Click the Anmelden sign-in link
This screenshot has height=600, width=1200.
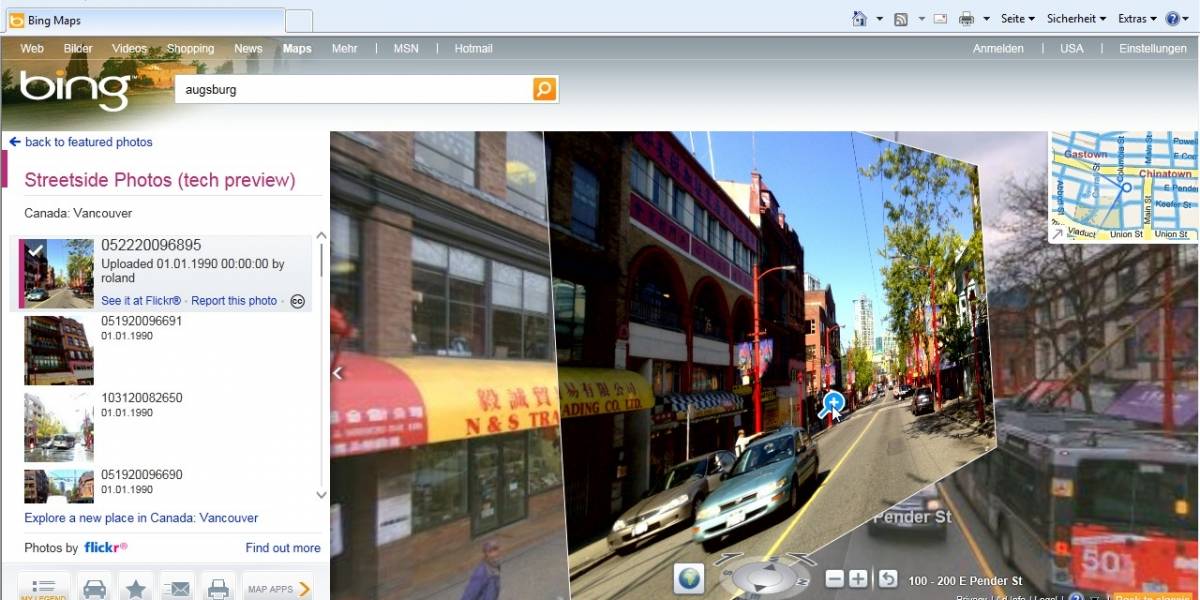tap(998, 48)
